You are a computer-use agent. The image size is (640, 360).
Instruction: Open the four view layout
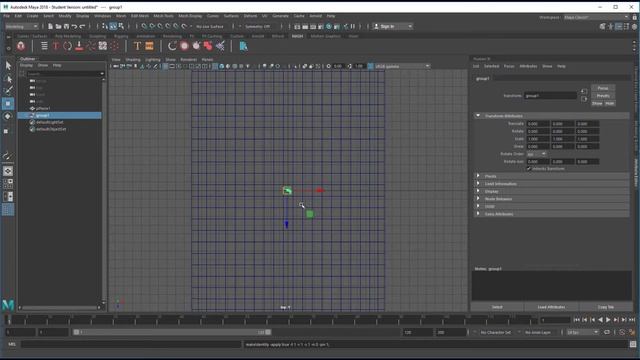coord(8,184)
